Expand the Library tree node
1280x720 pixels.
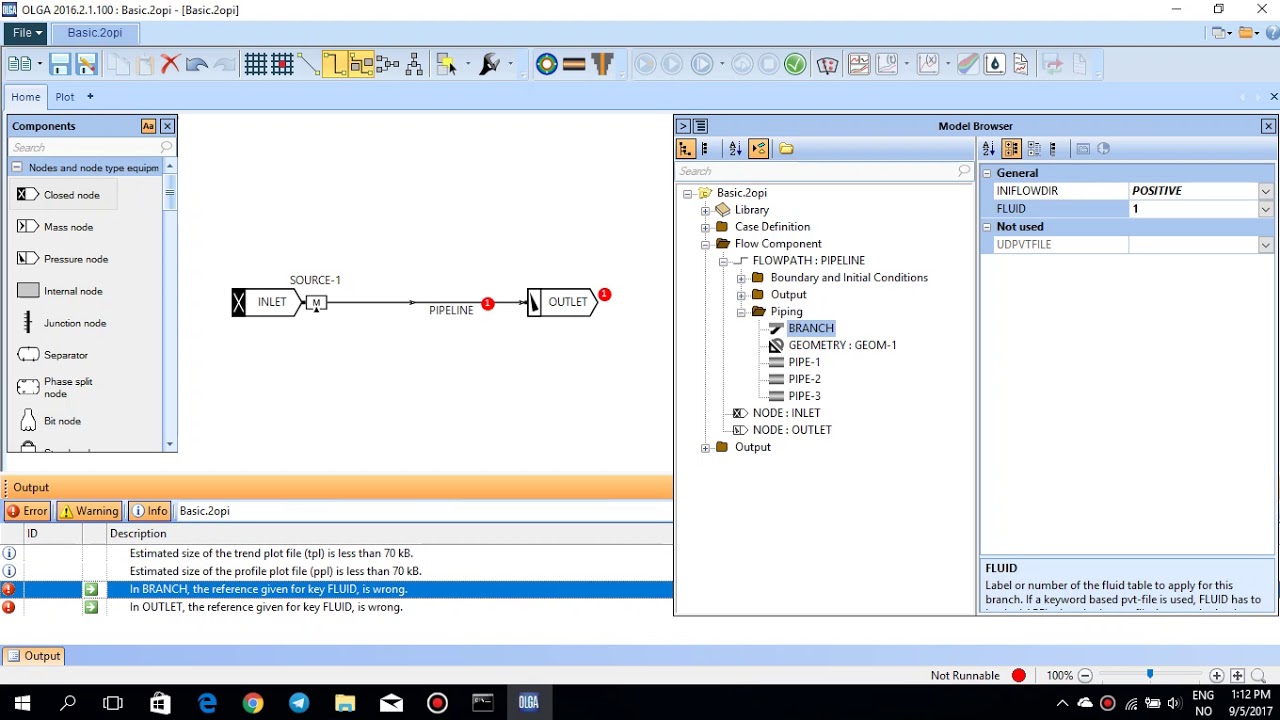pos(705,210)
